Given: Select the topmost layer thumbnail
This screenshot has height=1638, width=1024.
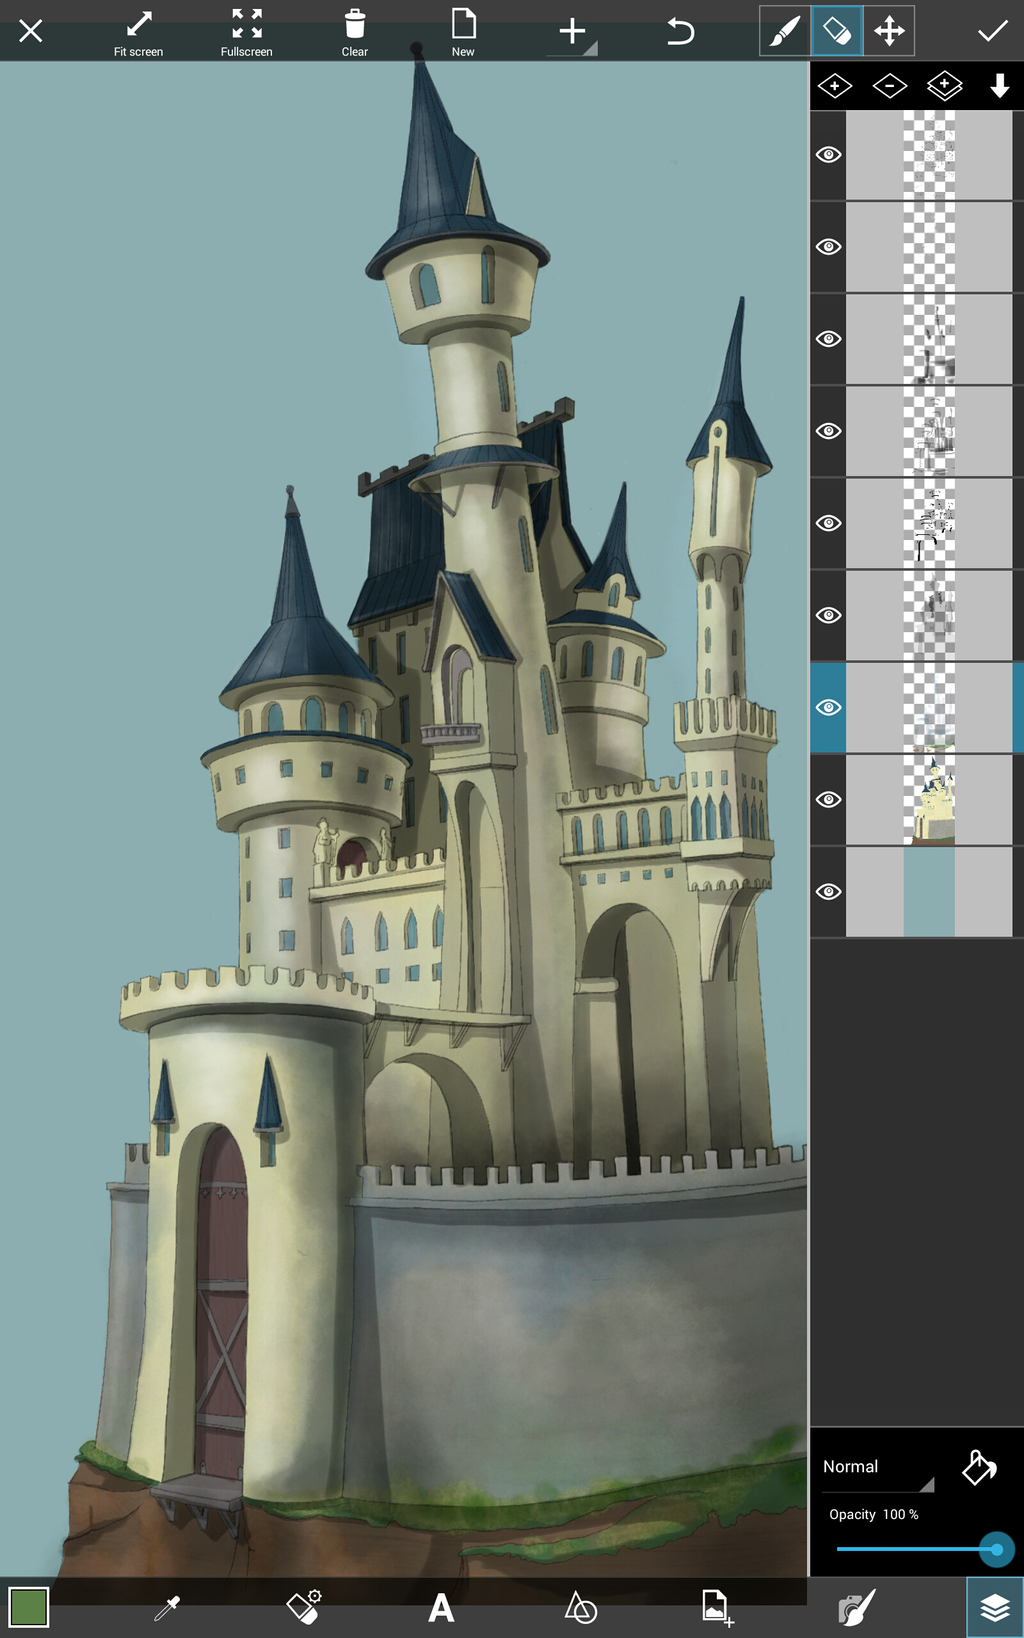Looking at the screenshot, I should click(x=929, y=155).
